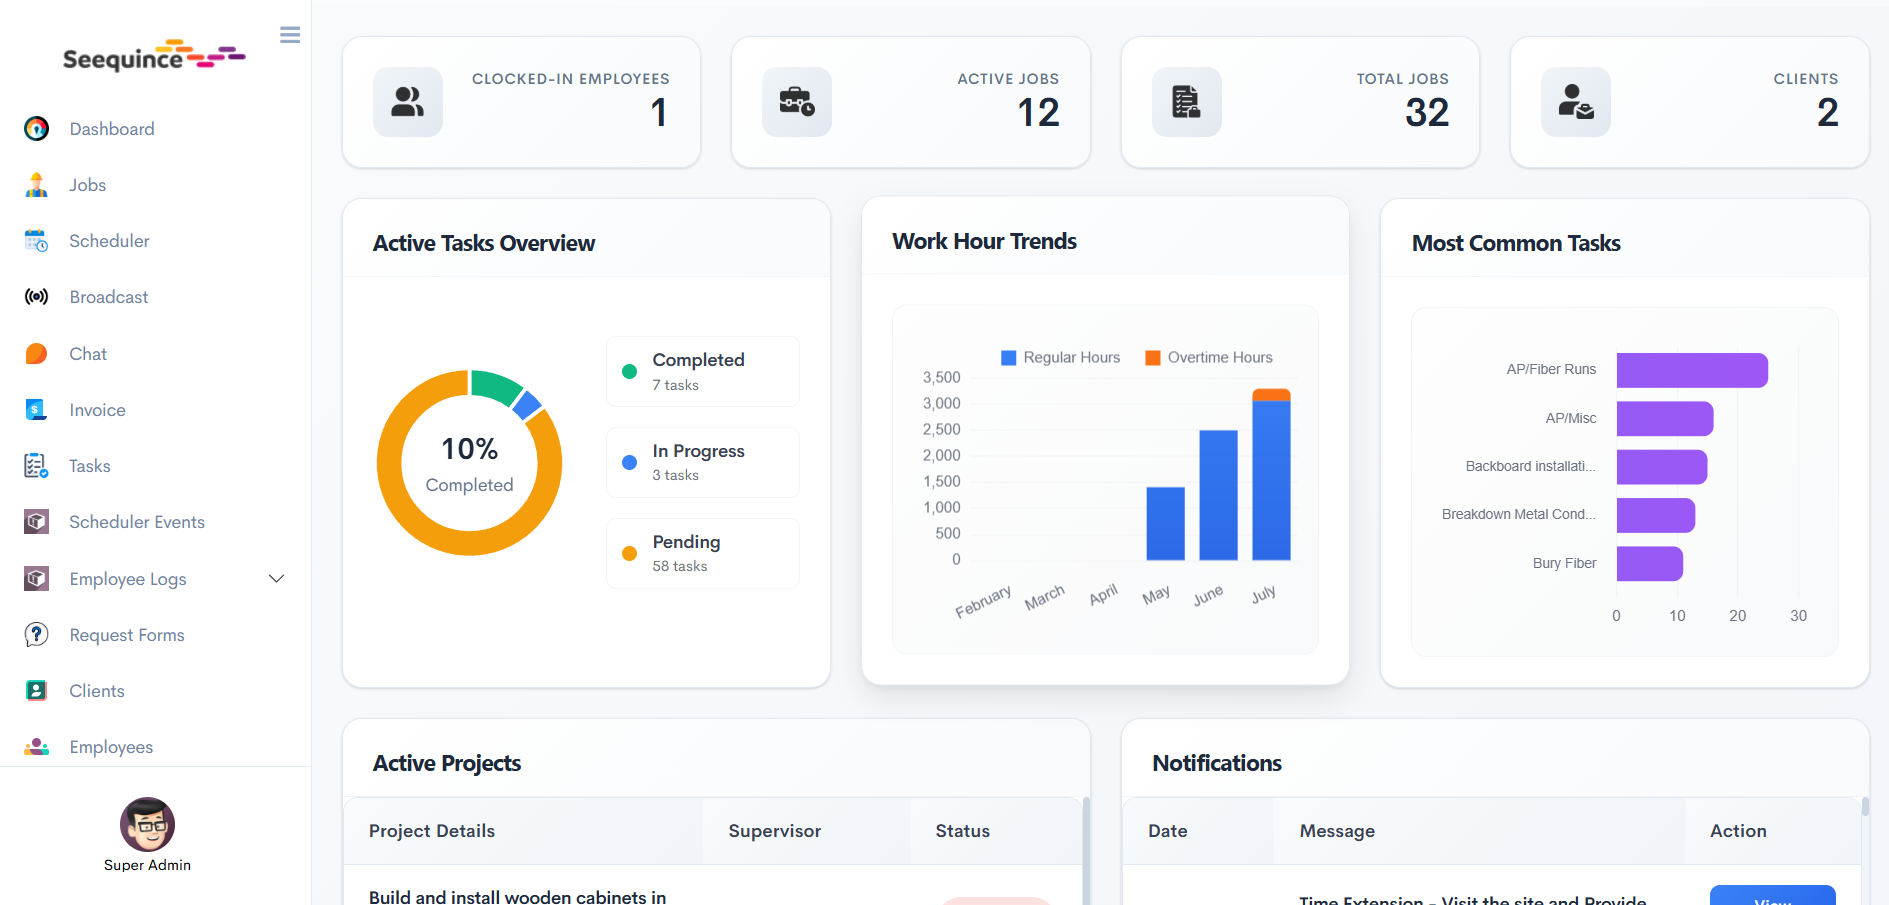Select the Employees link
This screenshot has width=1889, height=905.
tap(110, 746)
